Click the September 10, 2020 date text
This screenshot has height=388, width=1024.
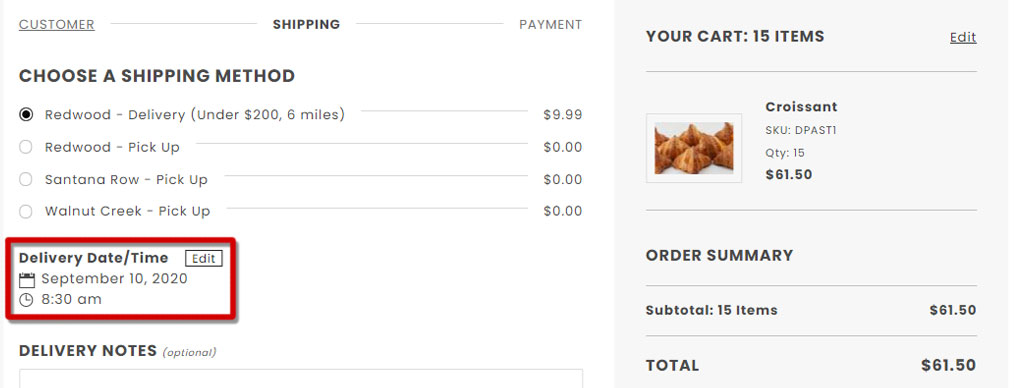(114, 279)
